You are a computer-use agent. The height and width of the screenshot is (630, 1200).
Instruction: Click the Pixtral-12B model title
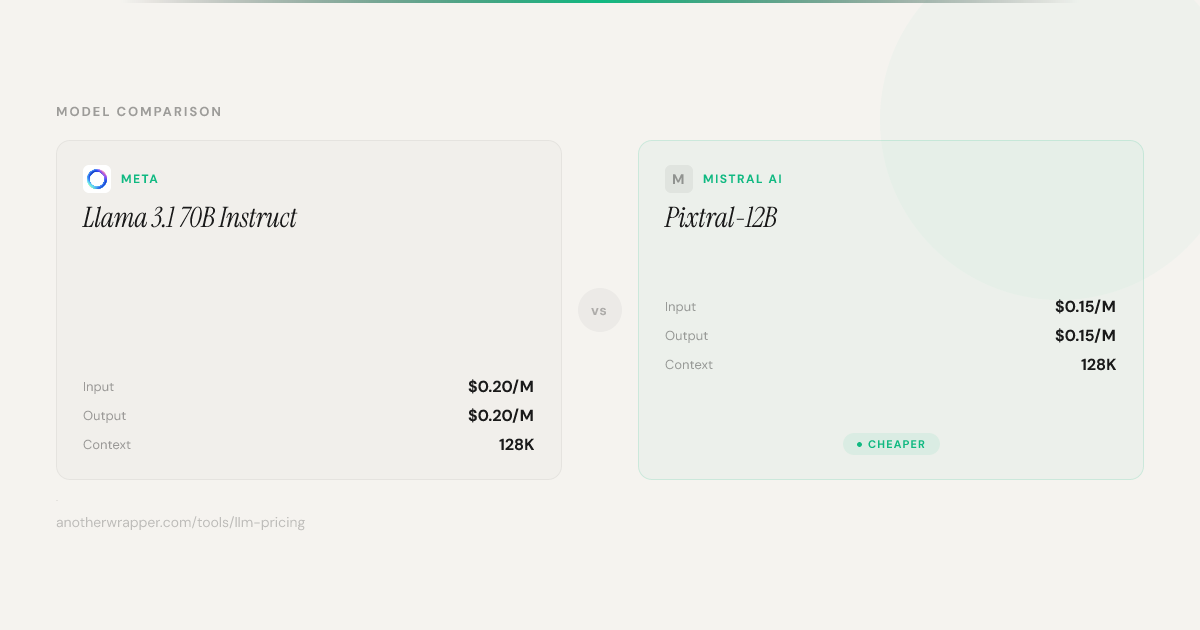[720, 218]
